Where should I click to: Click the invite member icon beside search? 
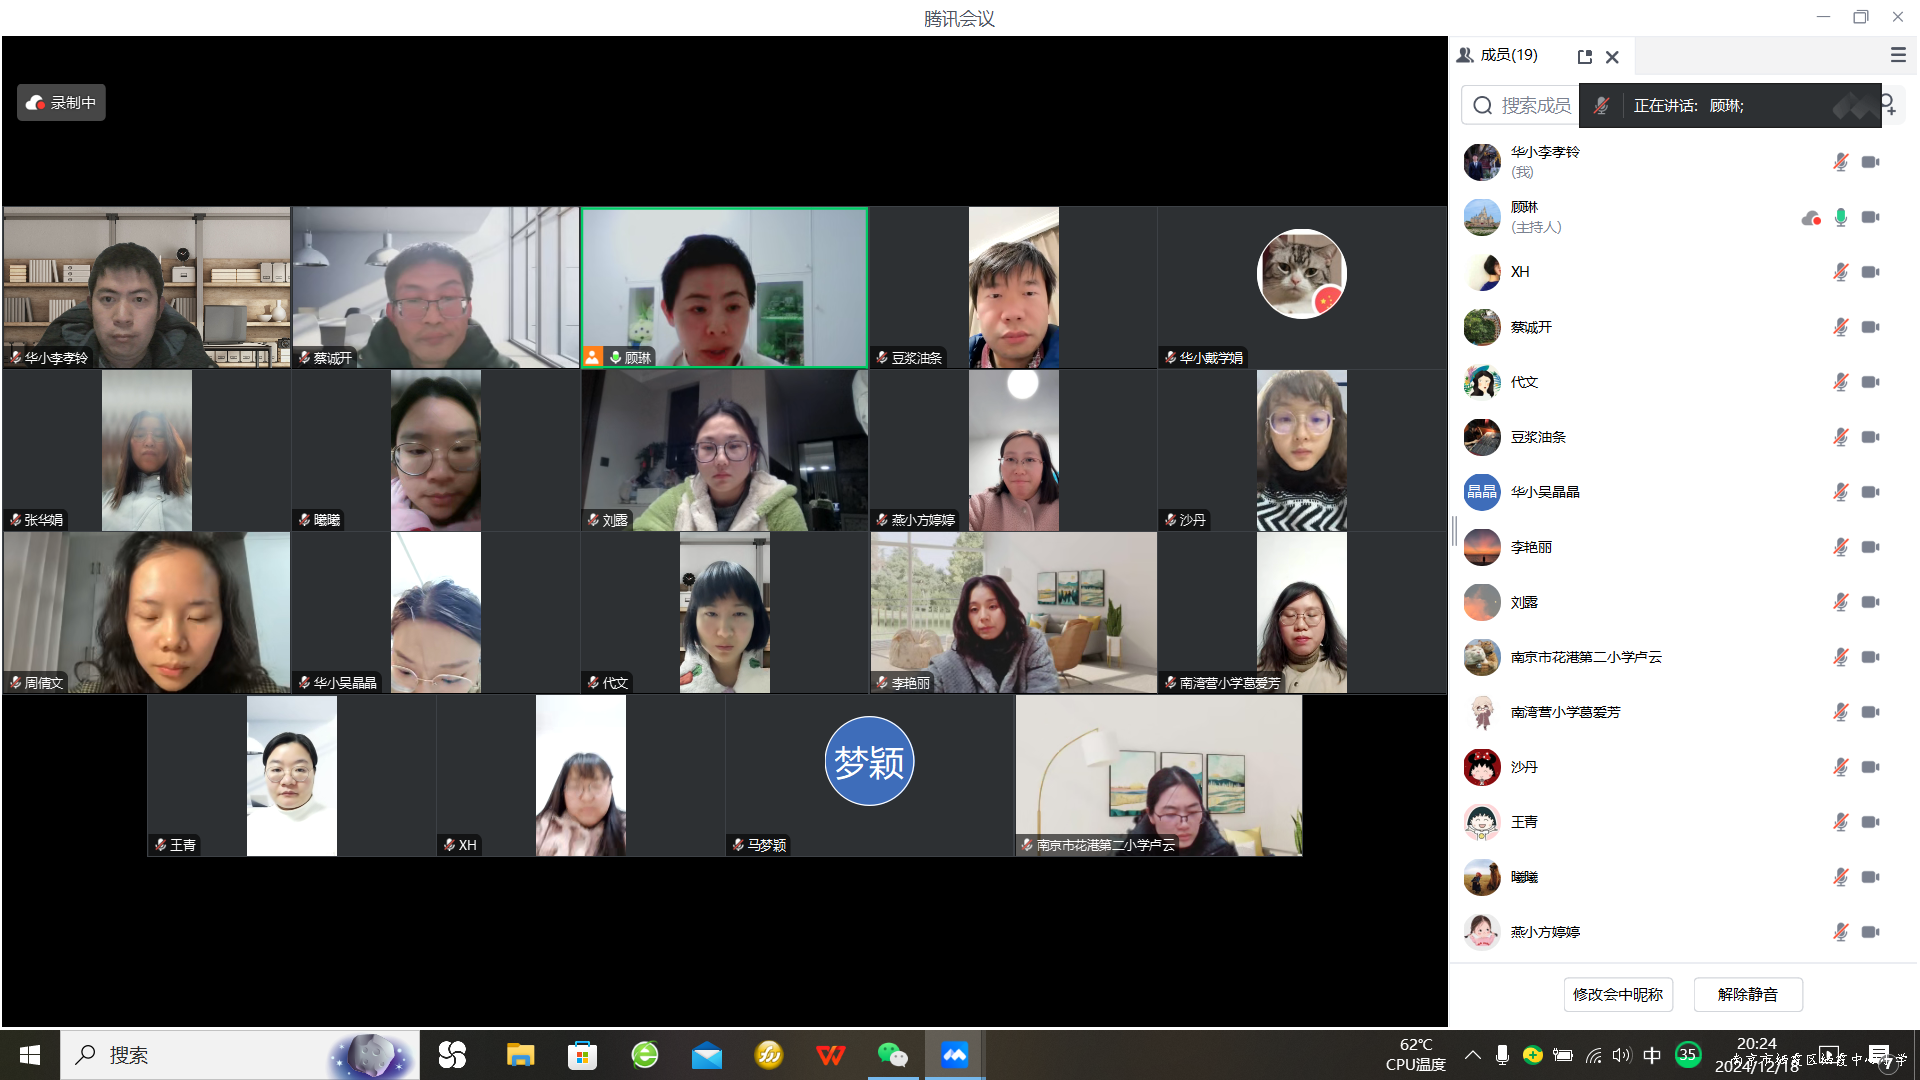tap(1888, 104)
